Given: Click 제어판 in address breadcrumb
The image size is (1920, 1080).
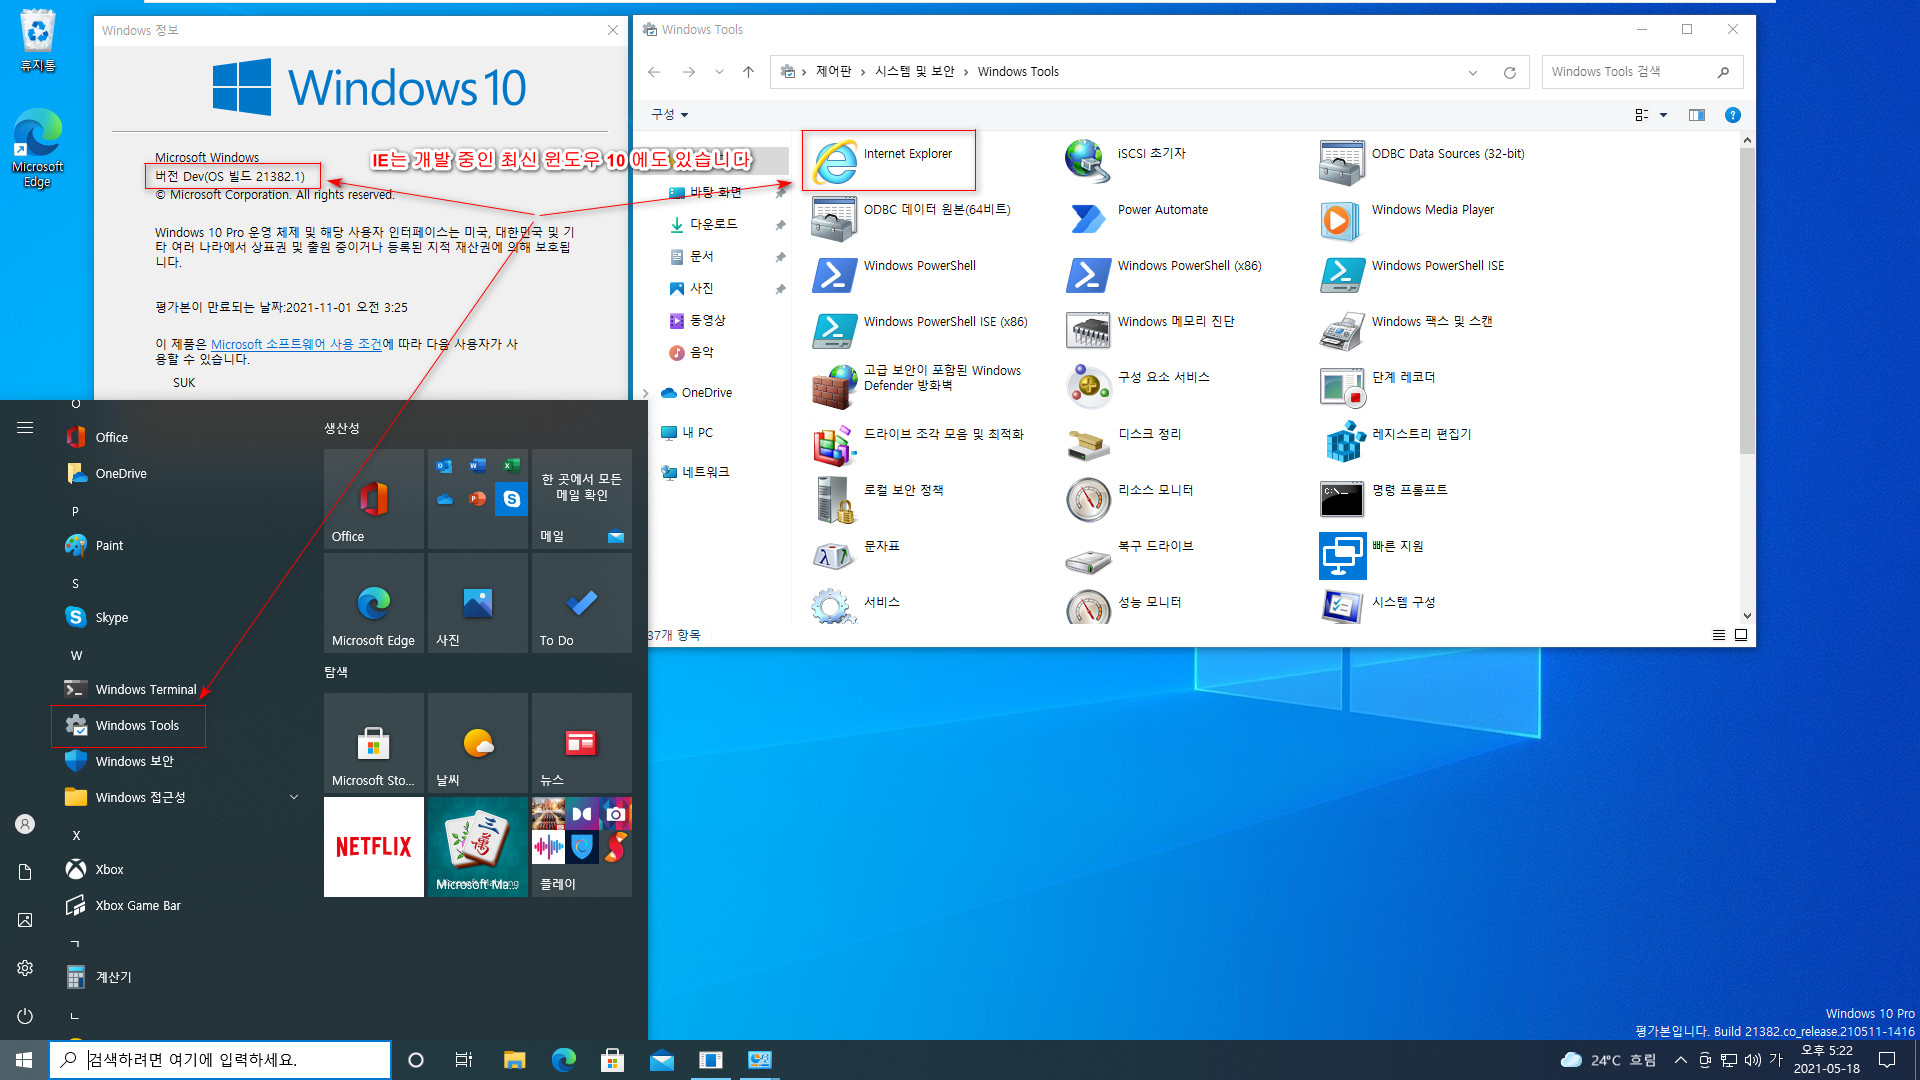Looking at the screenshot, I should pos(833,72).
